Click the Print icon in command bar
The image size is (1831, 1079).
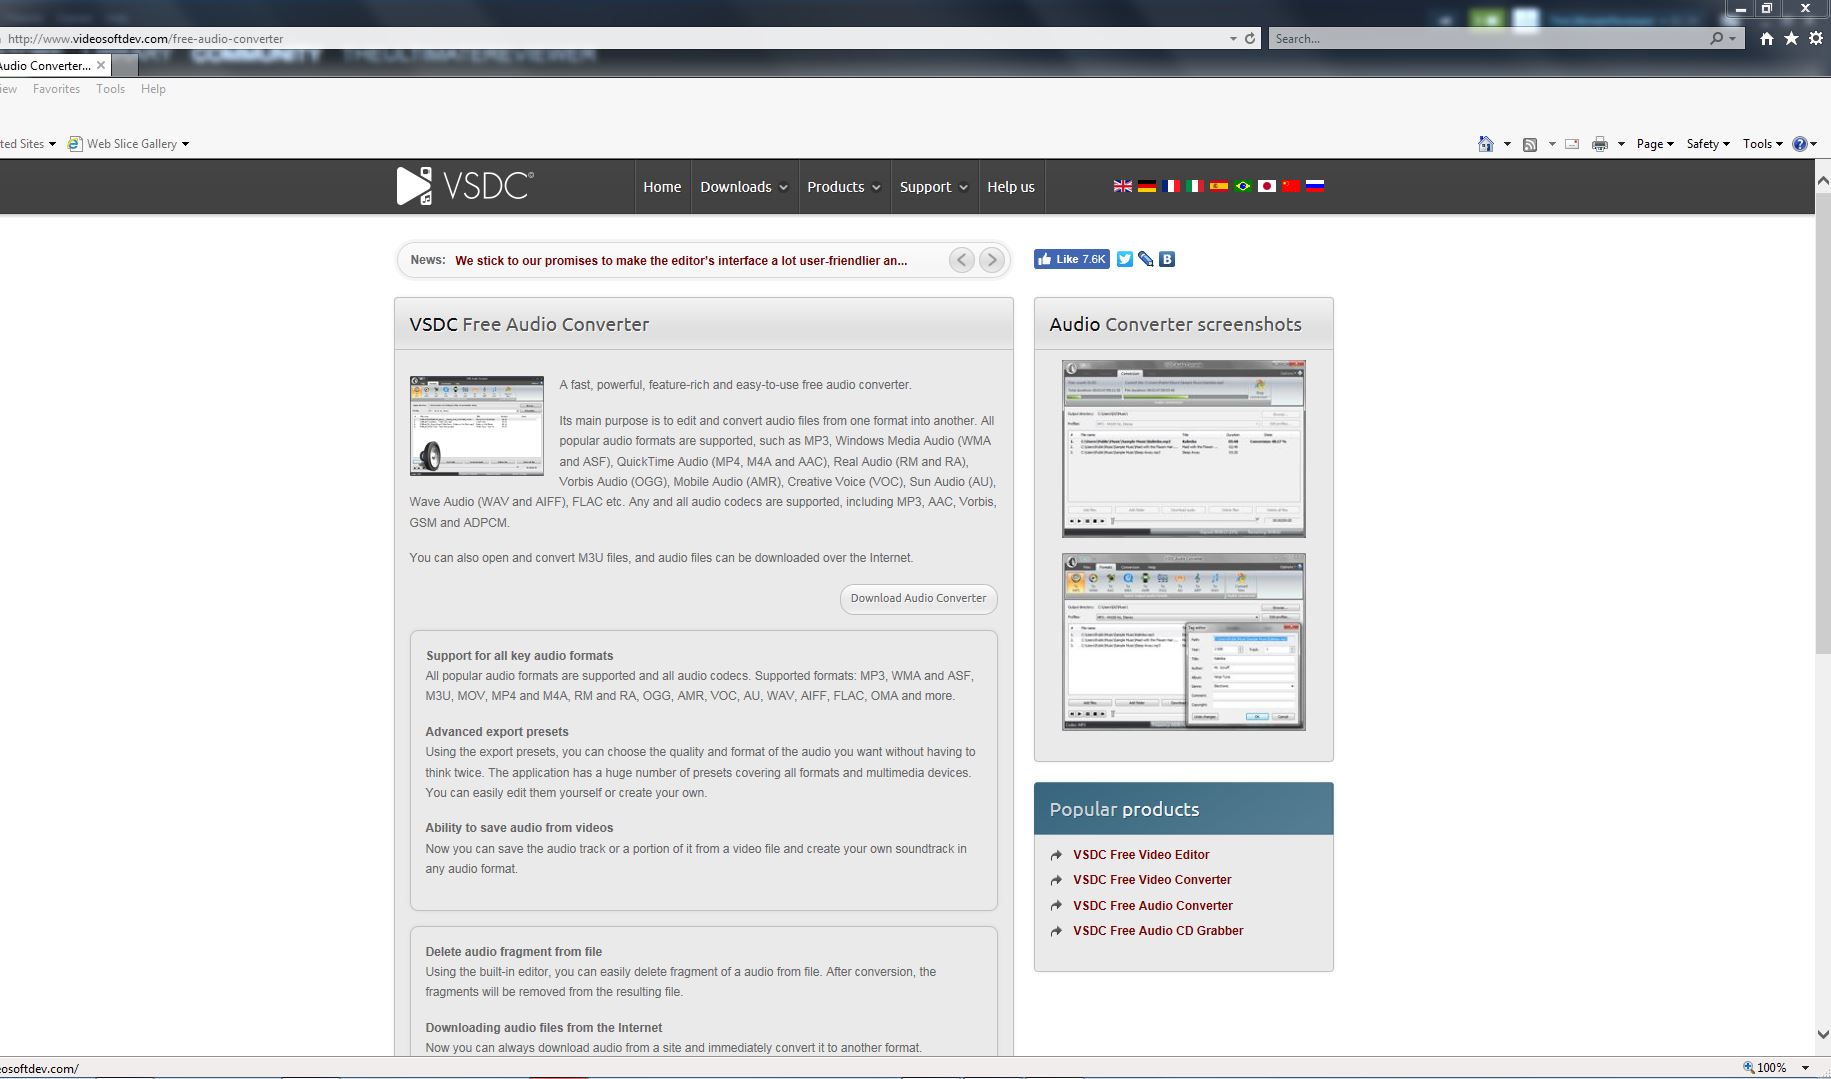(x=1600, y=144)
